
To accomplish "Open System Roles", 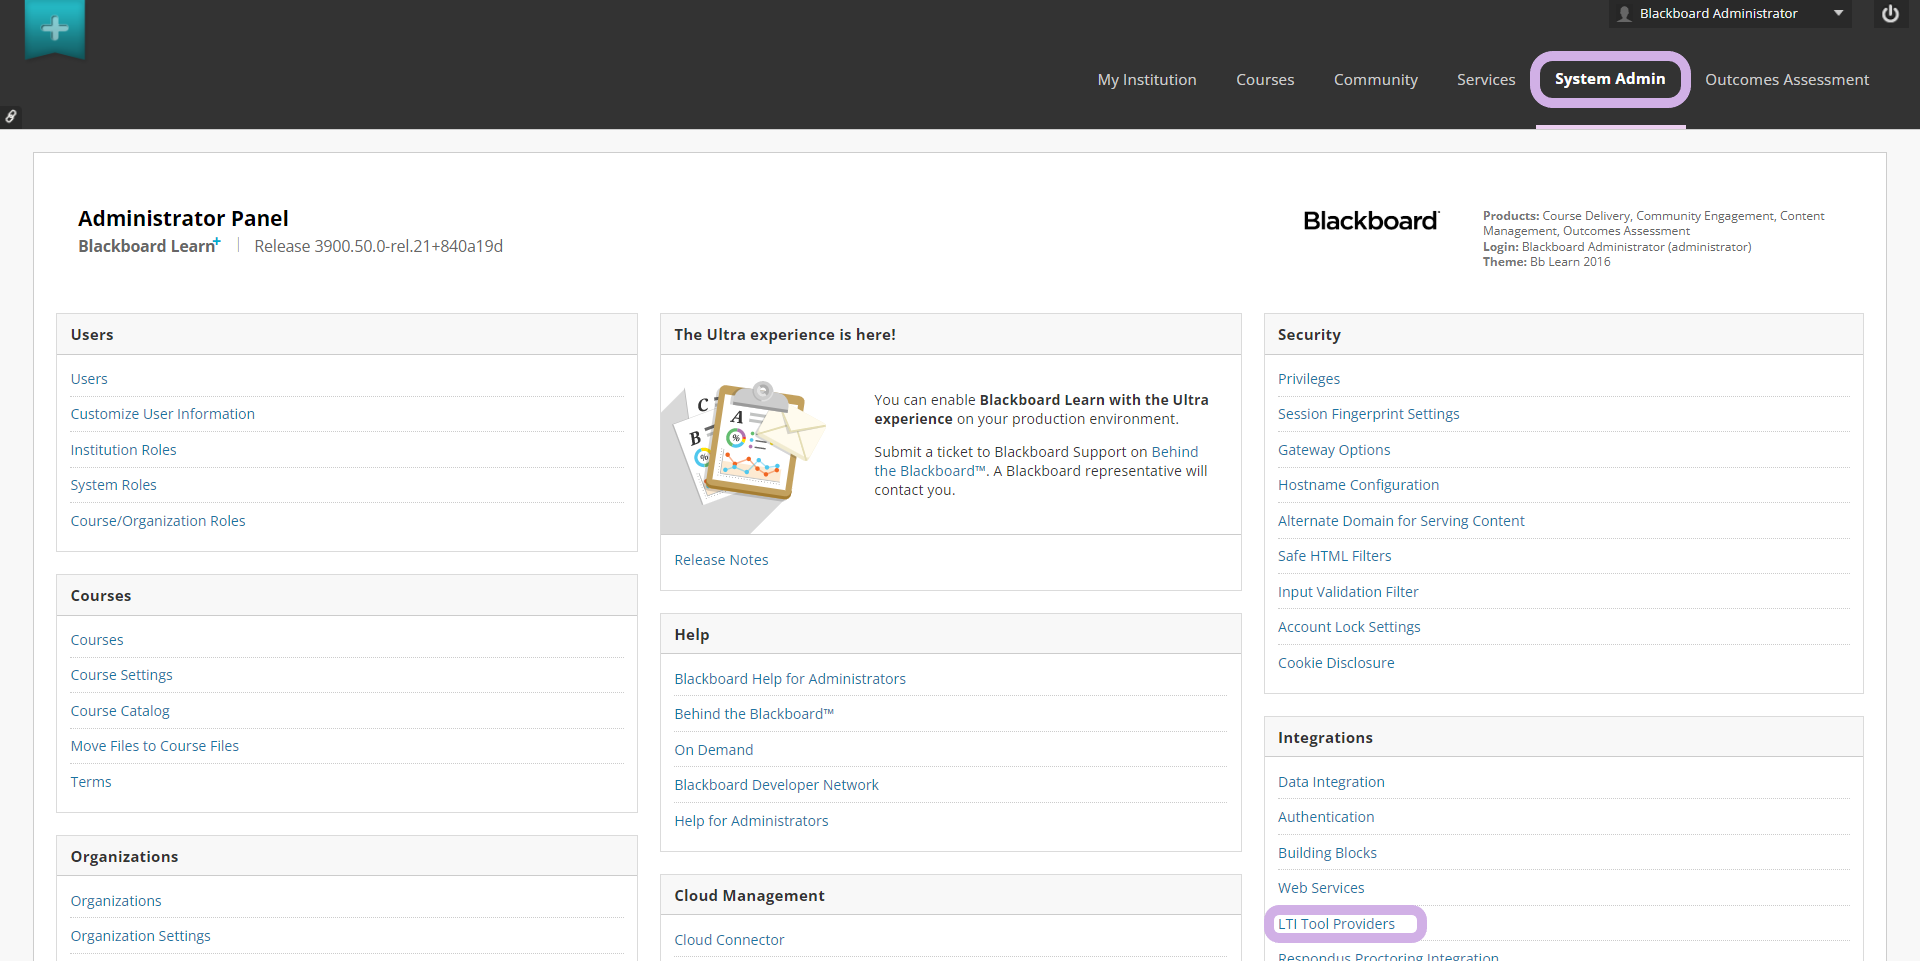I will tap(114, 485).
